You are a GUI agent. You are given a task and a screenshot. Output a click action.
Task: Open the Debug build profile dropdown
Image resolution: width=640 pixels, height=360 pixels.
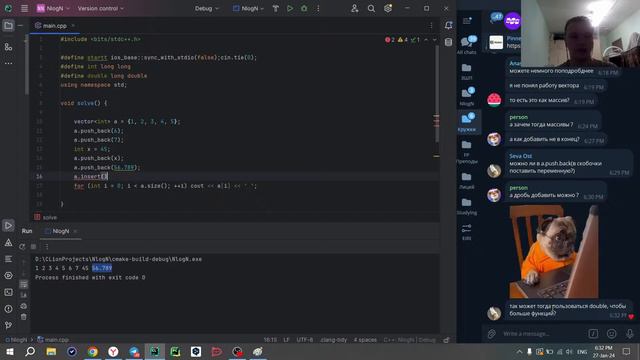207,8
